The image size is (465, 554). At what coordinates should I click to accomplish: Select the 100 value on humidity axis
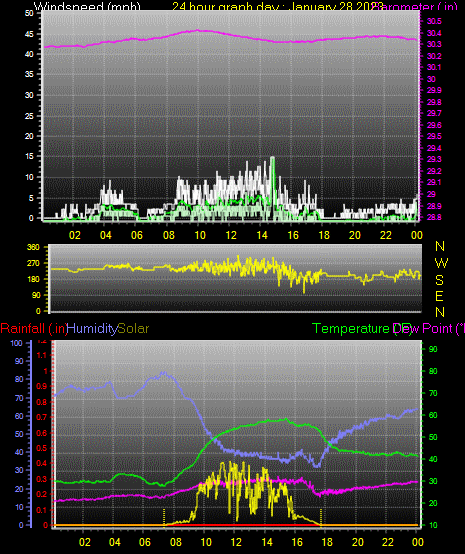pos(16,343)
